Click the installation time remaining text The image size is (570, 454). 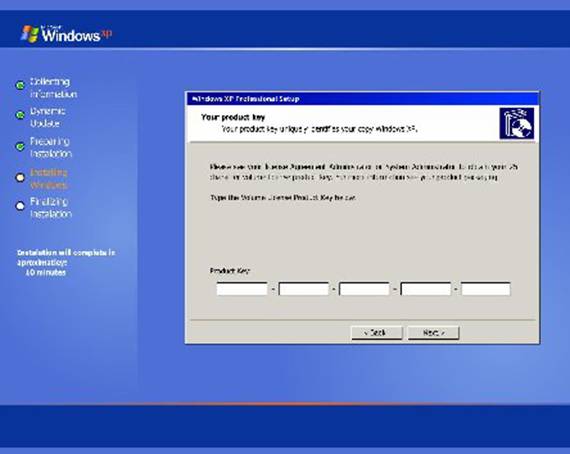click(x=66, y=262)
